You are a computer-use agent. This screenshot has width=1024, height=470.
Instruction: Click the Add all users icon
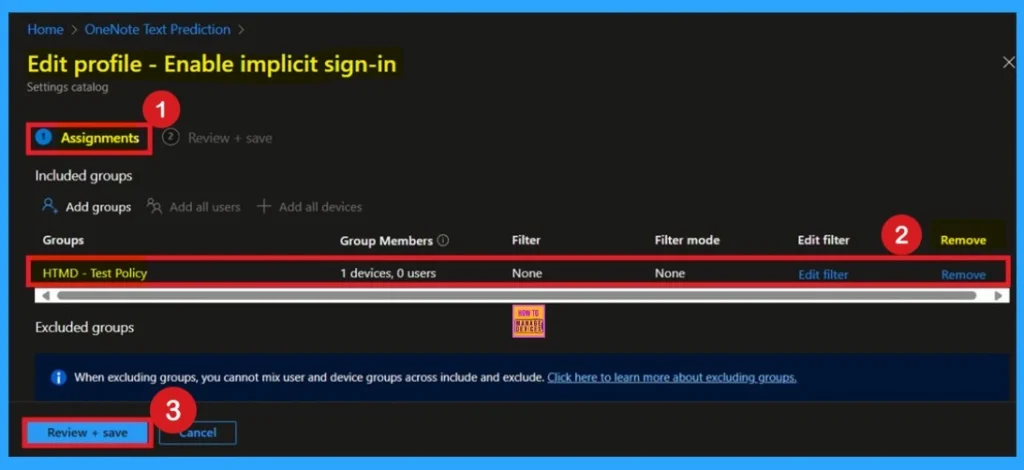tap(154, 206)
